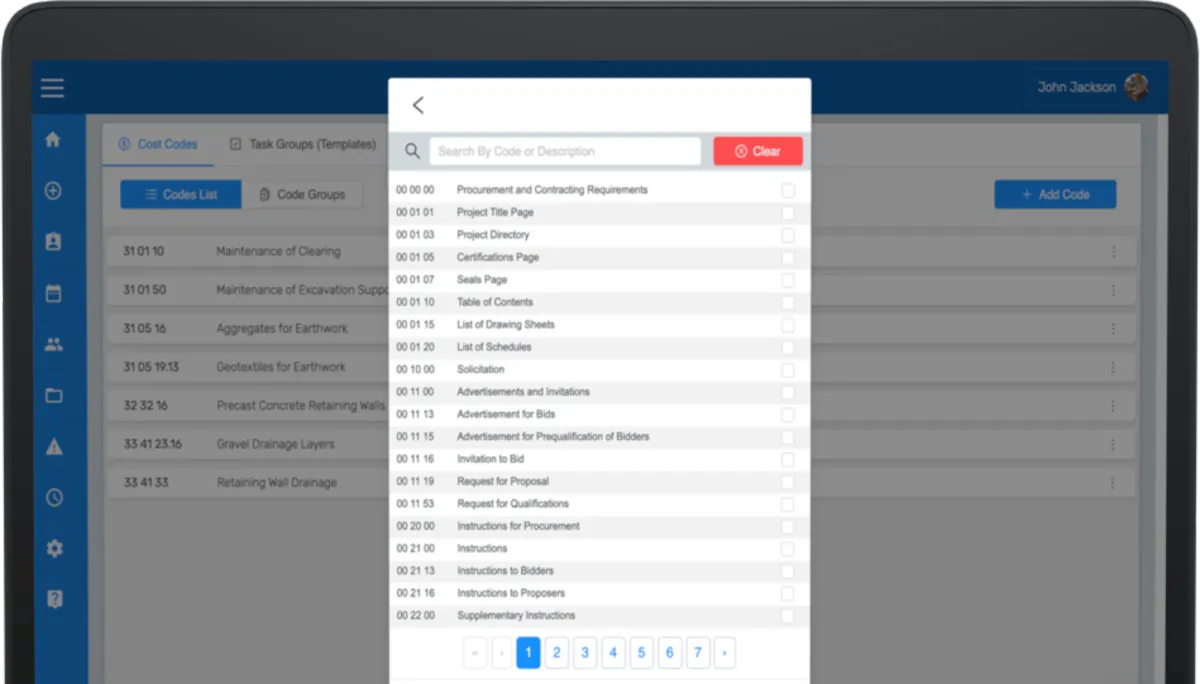The width and height of the screenshot is (1200, 684).
Task: Click the red Clear button
Action: (x=758, y=151)
